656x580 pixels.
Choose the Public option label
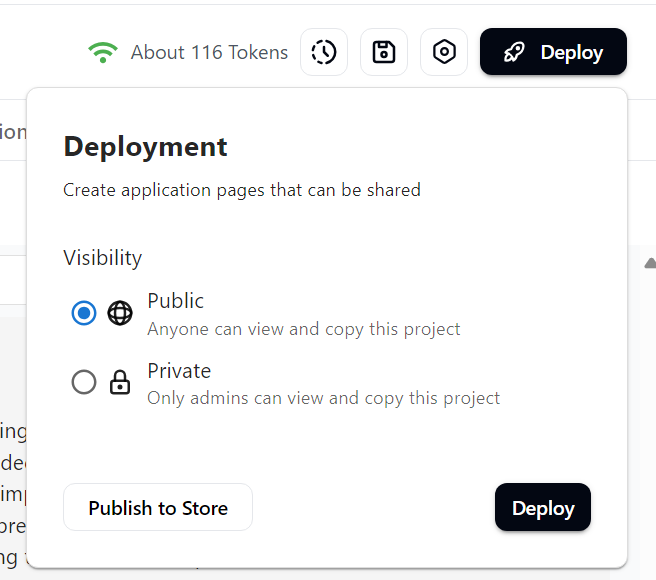(x=175, y=301)
